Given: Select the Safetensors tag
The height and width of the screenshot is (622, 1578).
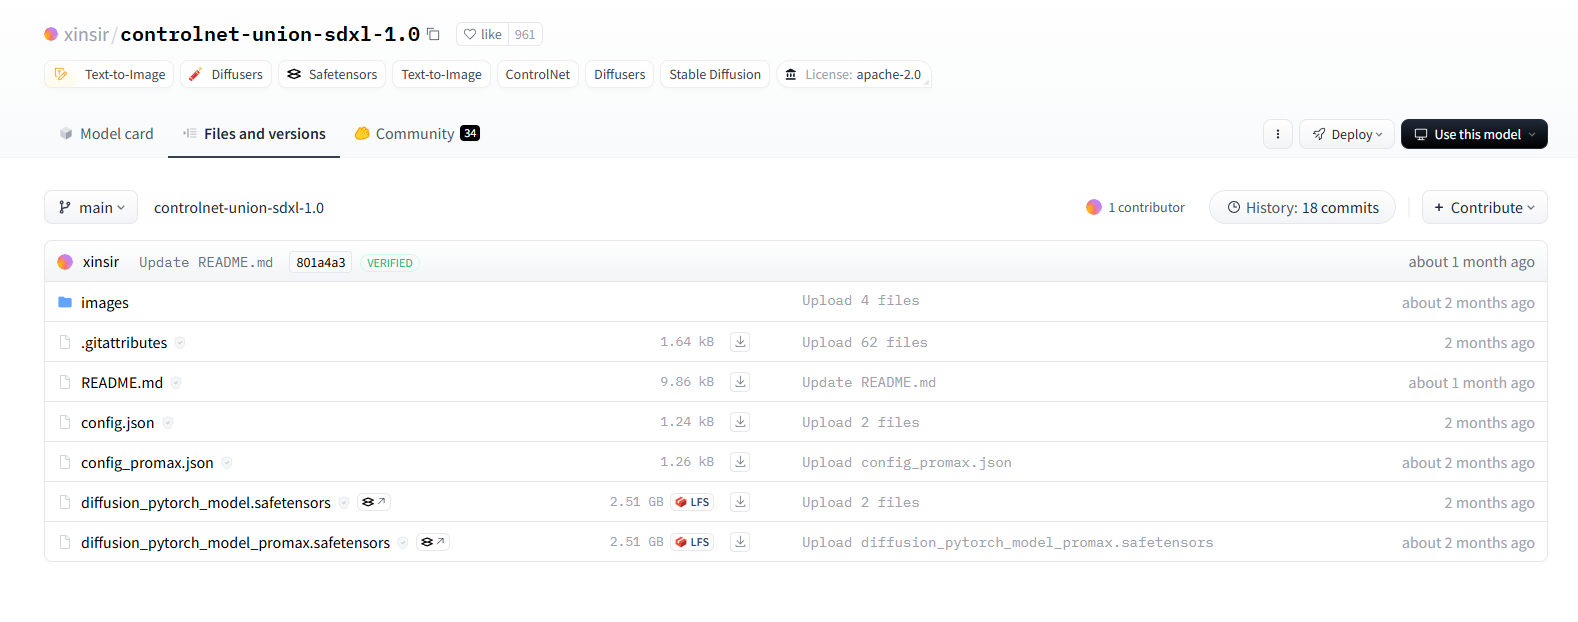Looking at the screenshot, I should coord(332,74).
